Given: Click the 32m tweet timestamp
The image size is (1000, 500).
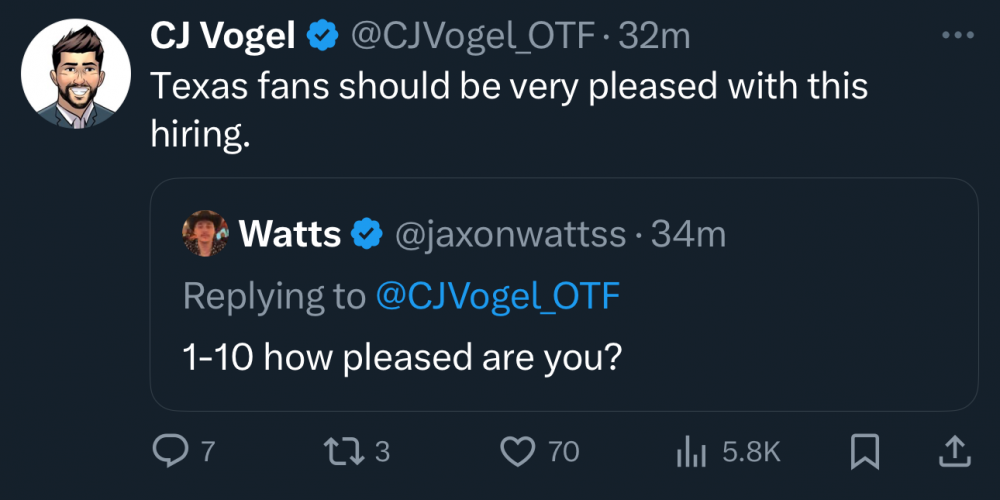Looking at the screenshot, I should click(655, 36).
